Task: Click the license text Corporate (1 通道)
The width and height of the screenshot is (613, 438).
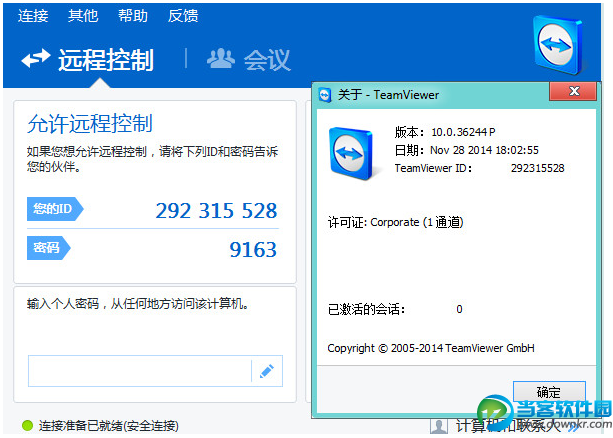Action: [x=417, y=222]
